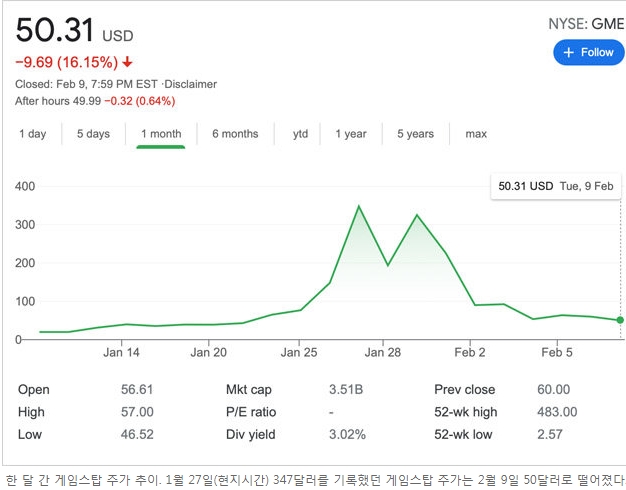Click the 200 y-axis label

click(25, 263)
